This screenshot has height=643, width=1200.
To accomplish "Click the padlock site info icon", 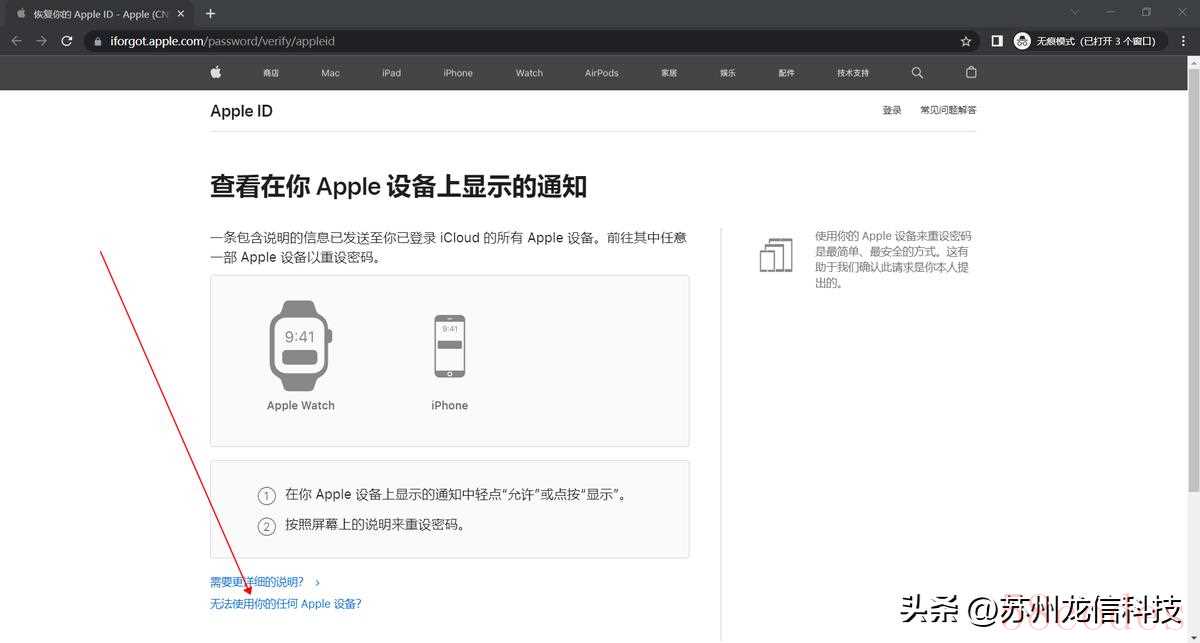I will coord(97,41).
